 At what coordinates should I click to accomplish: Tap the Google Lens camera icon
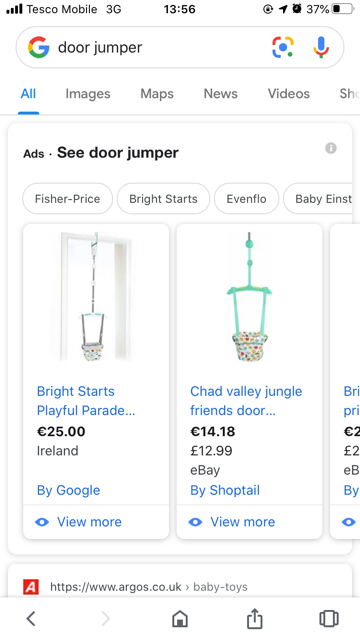[x=283, y=47]
